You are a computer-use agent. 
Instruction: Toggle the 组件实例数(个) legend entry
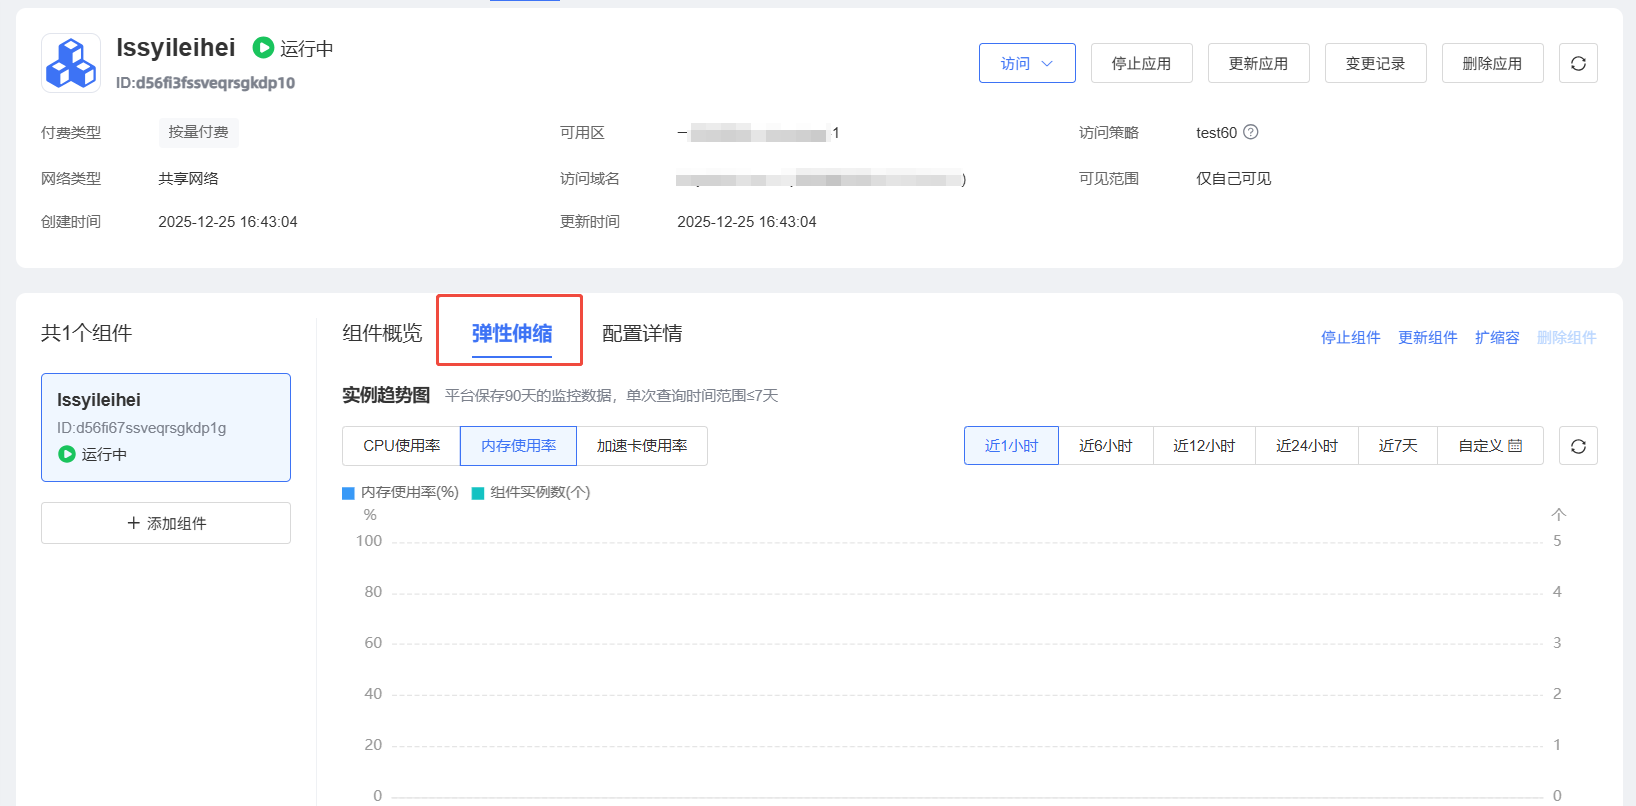(531, 493)
